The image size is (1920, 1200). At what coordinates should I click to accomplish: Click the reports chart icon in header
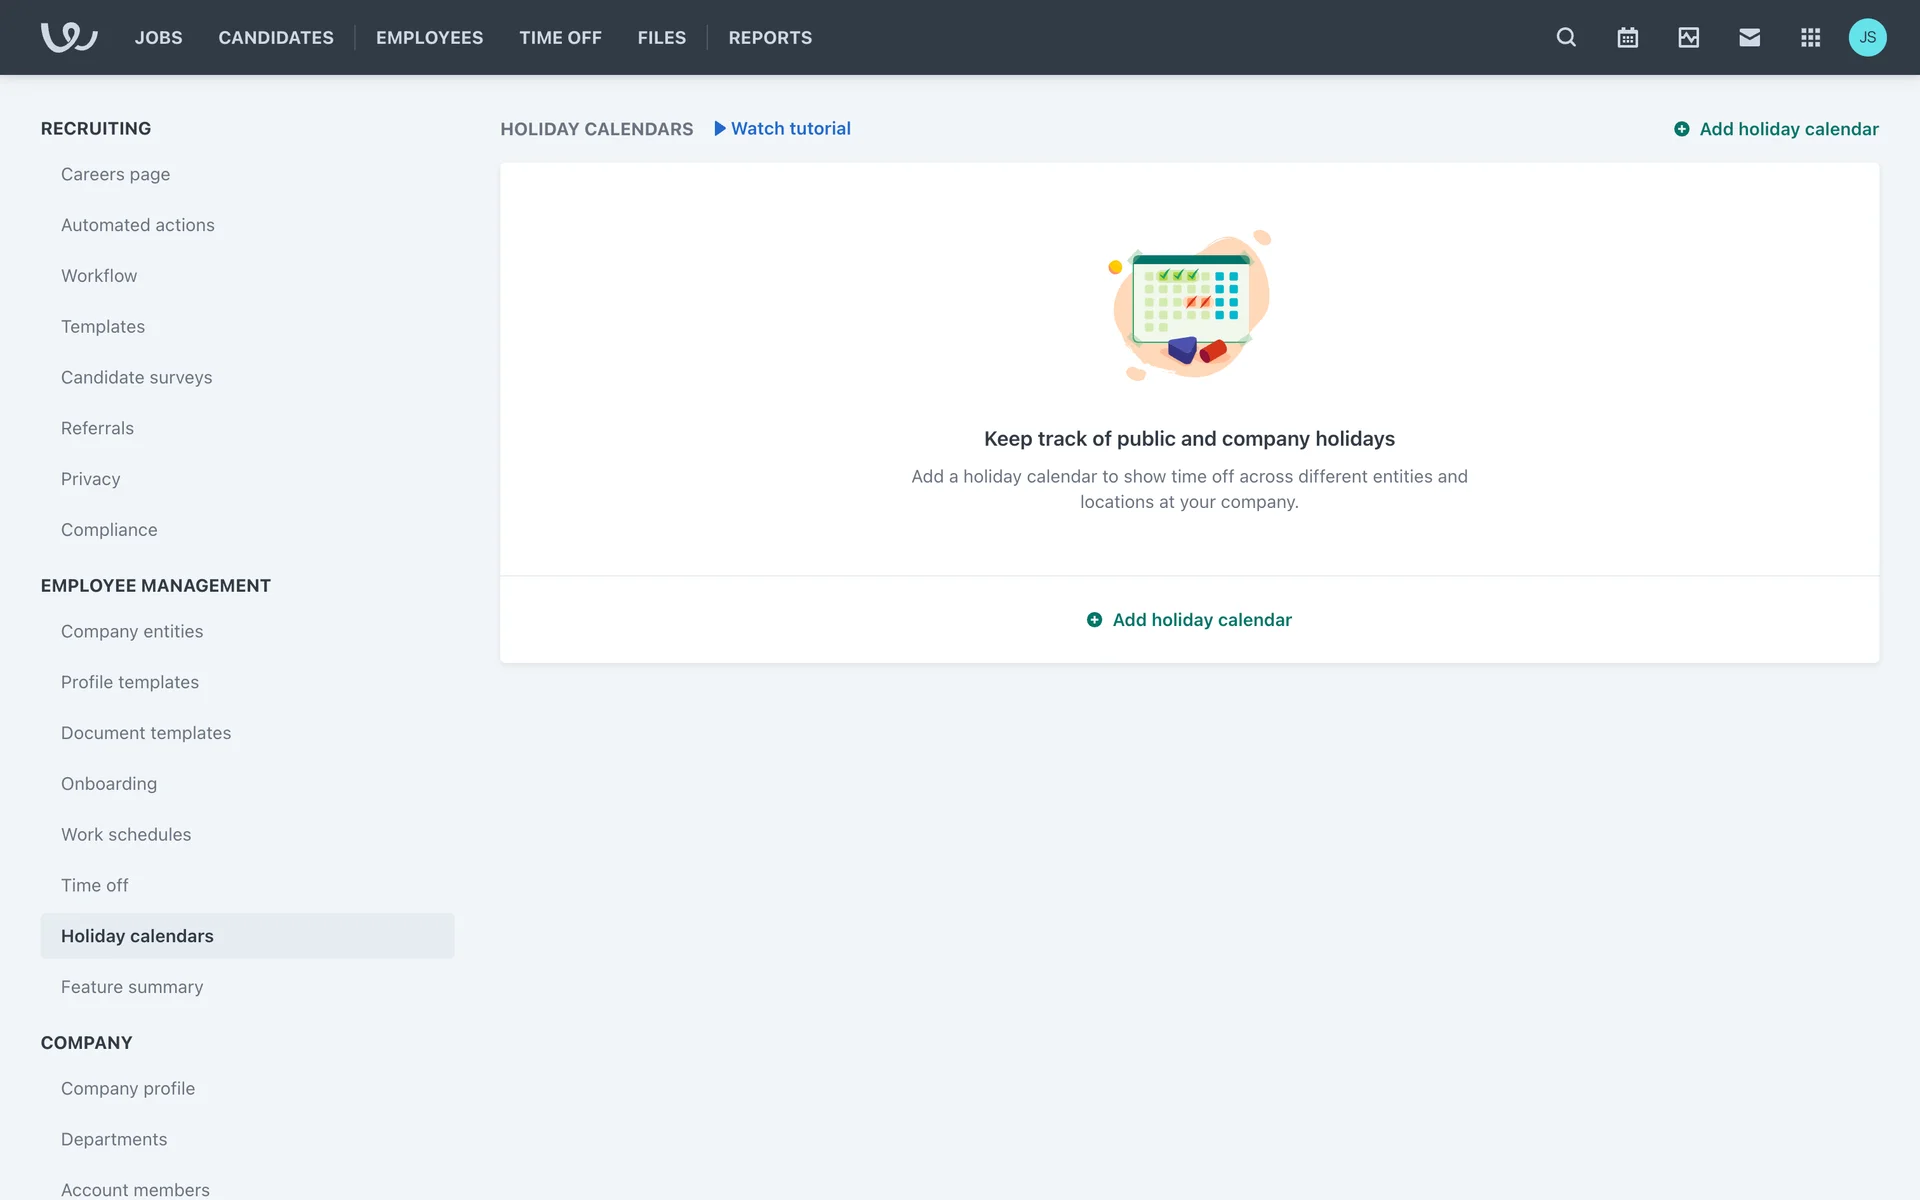pyautogui.click(x=1688, y=37)
